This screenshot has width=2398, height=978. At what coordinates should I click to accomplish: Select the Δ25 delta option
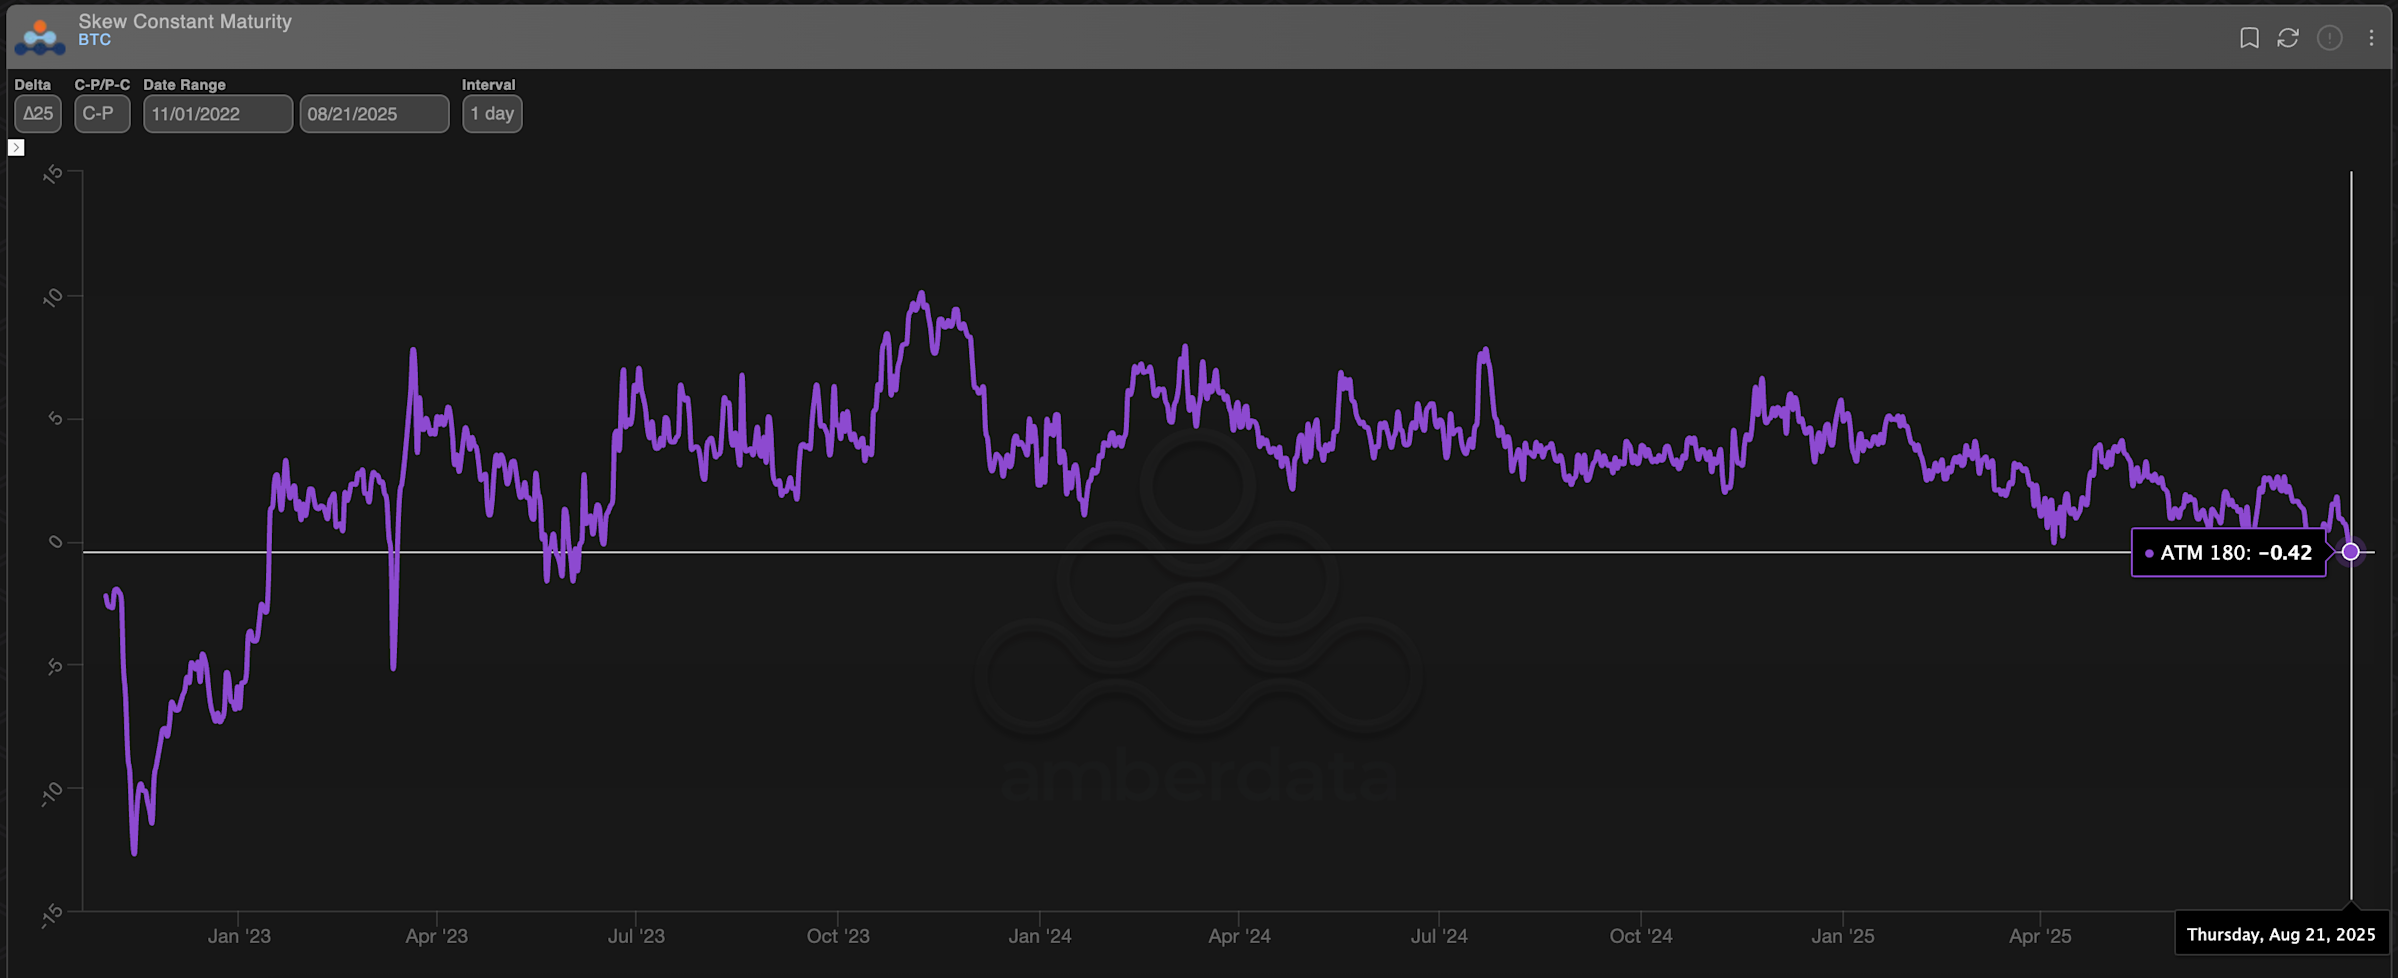click(x=37, y=113)
